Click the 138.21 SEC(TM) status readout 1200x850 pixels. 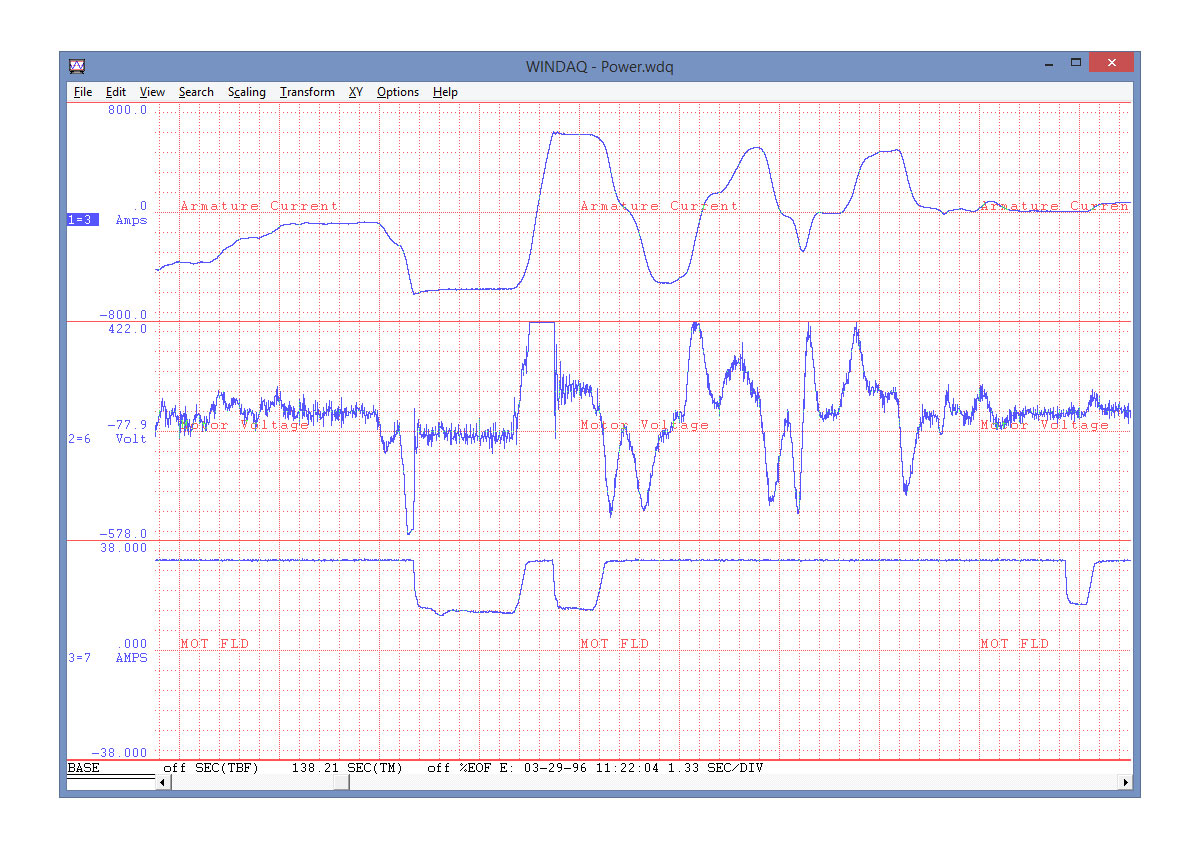(347, 768)
